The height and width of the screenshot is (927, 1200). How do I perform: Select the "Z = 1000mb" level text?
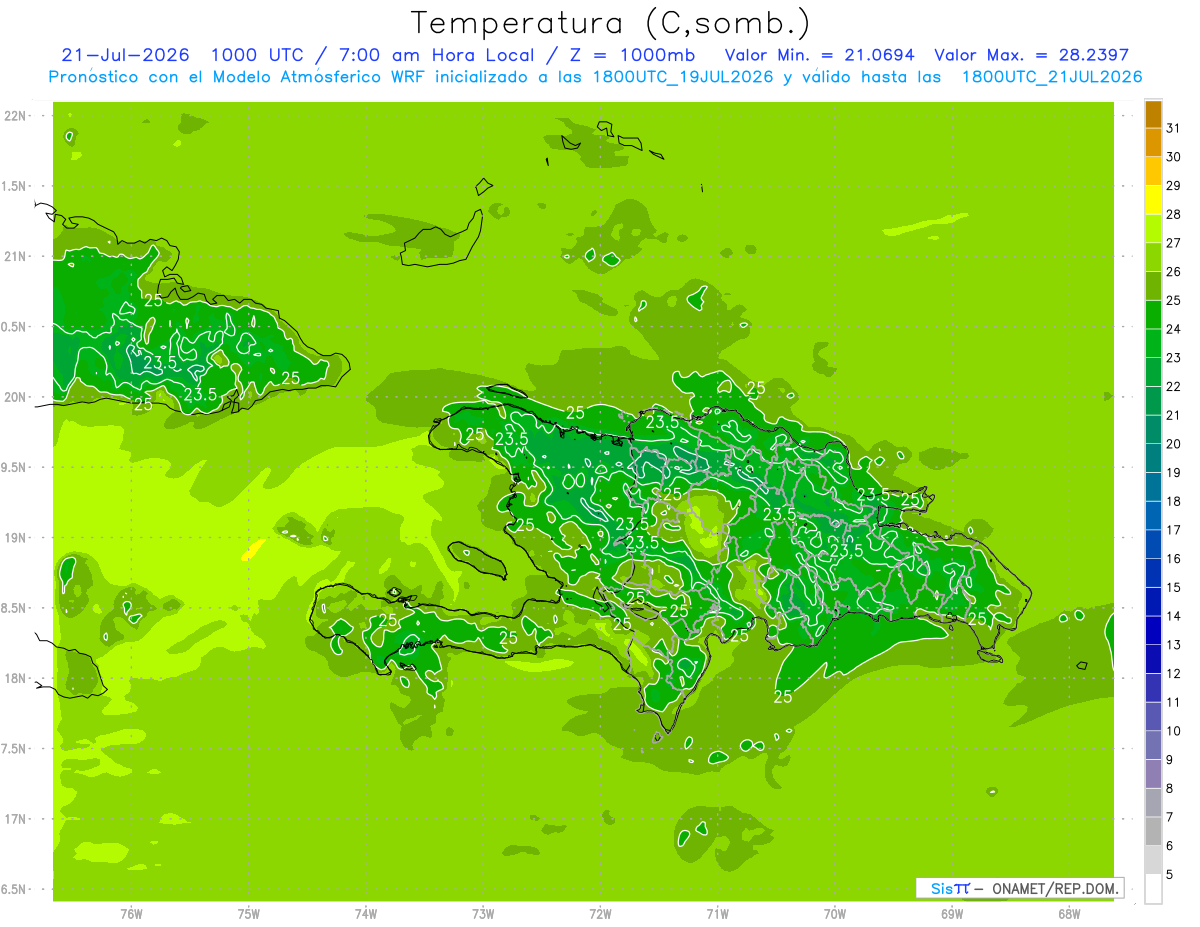[x=634, y=55]
